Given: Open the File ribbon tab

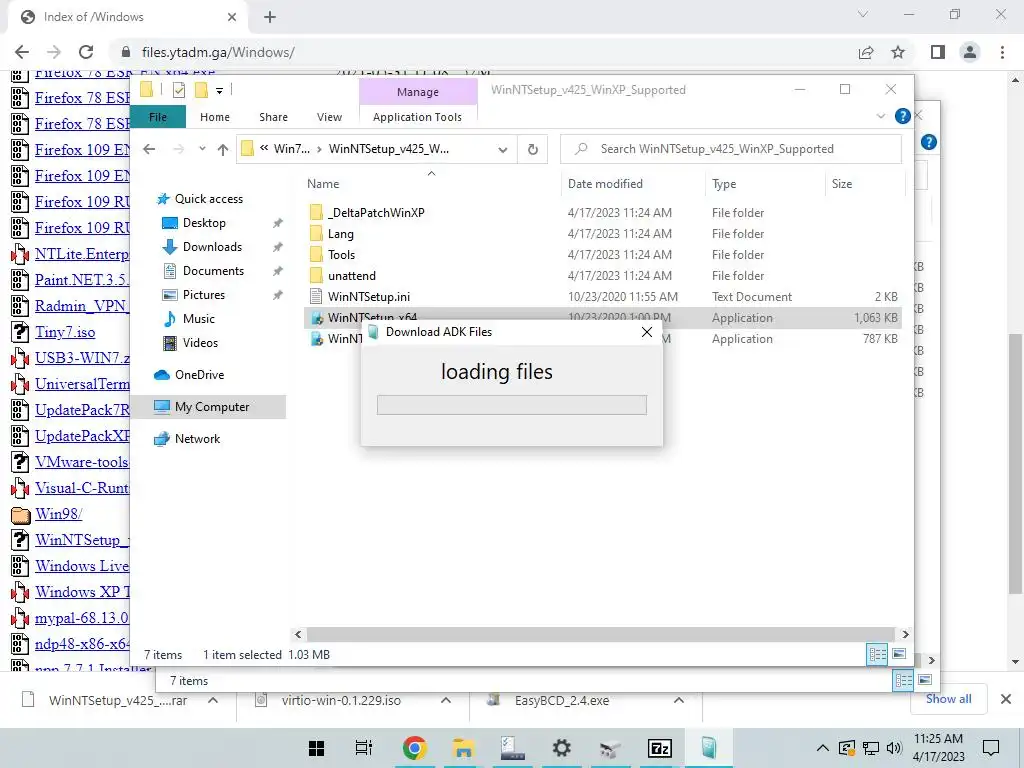Looking at the screenshot, I should (x=158, y=117).
